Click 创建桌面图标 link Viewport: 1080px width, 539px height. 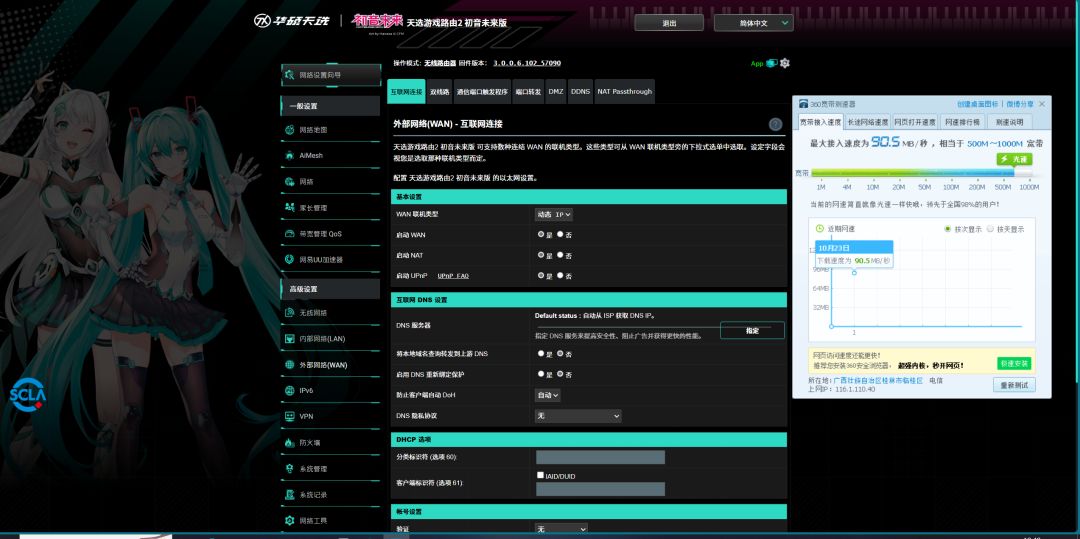[x=977, y=104]
